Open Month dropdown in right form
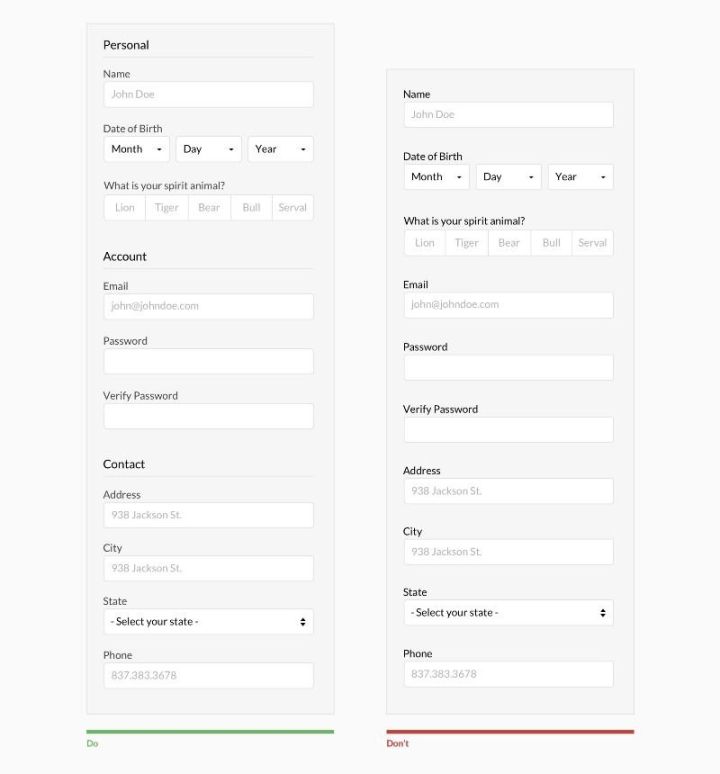The image size is (720, 774). click(x=436, y=177)
